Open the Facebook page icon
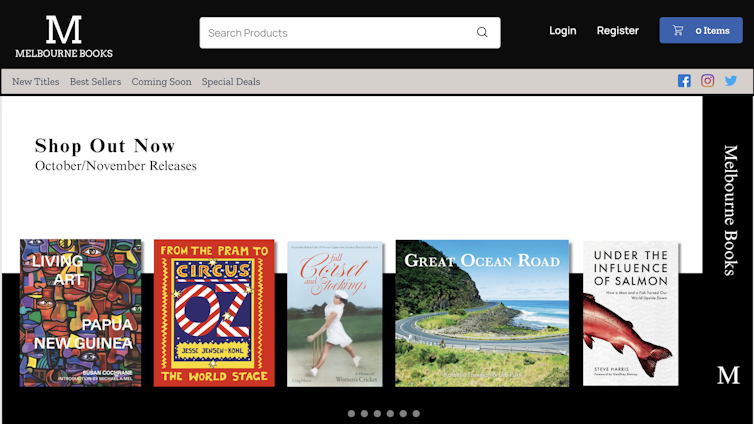 pyautogui.click(x=684, y=81)
